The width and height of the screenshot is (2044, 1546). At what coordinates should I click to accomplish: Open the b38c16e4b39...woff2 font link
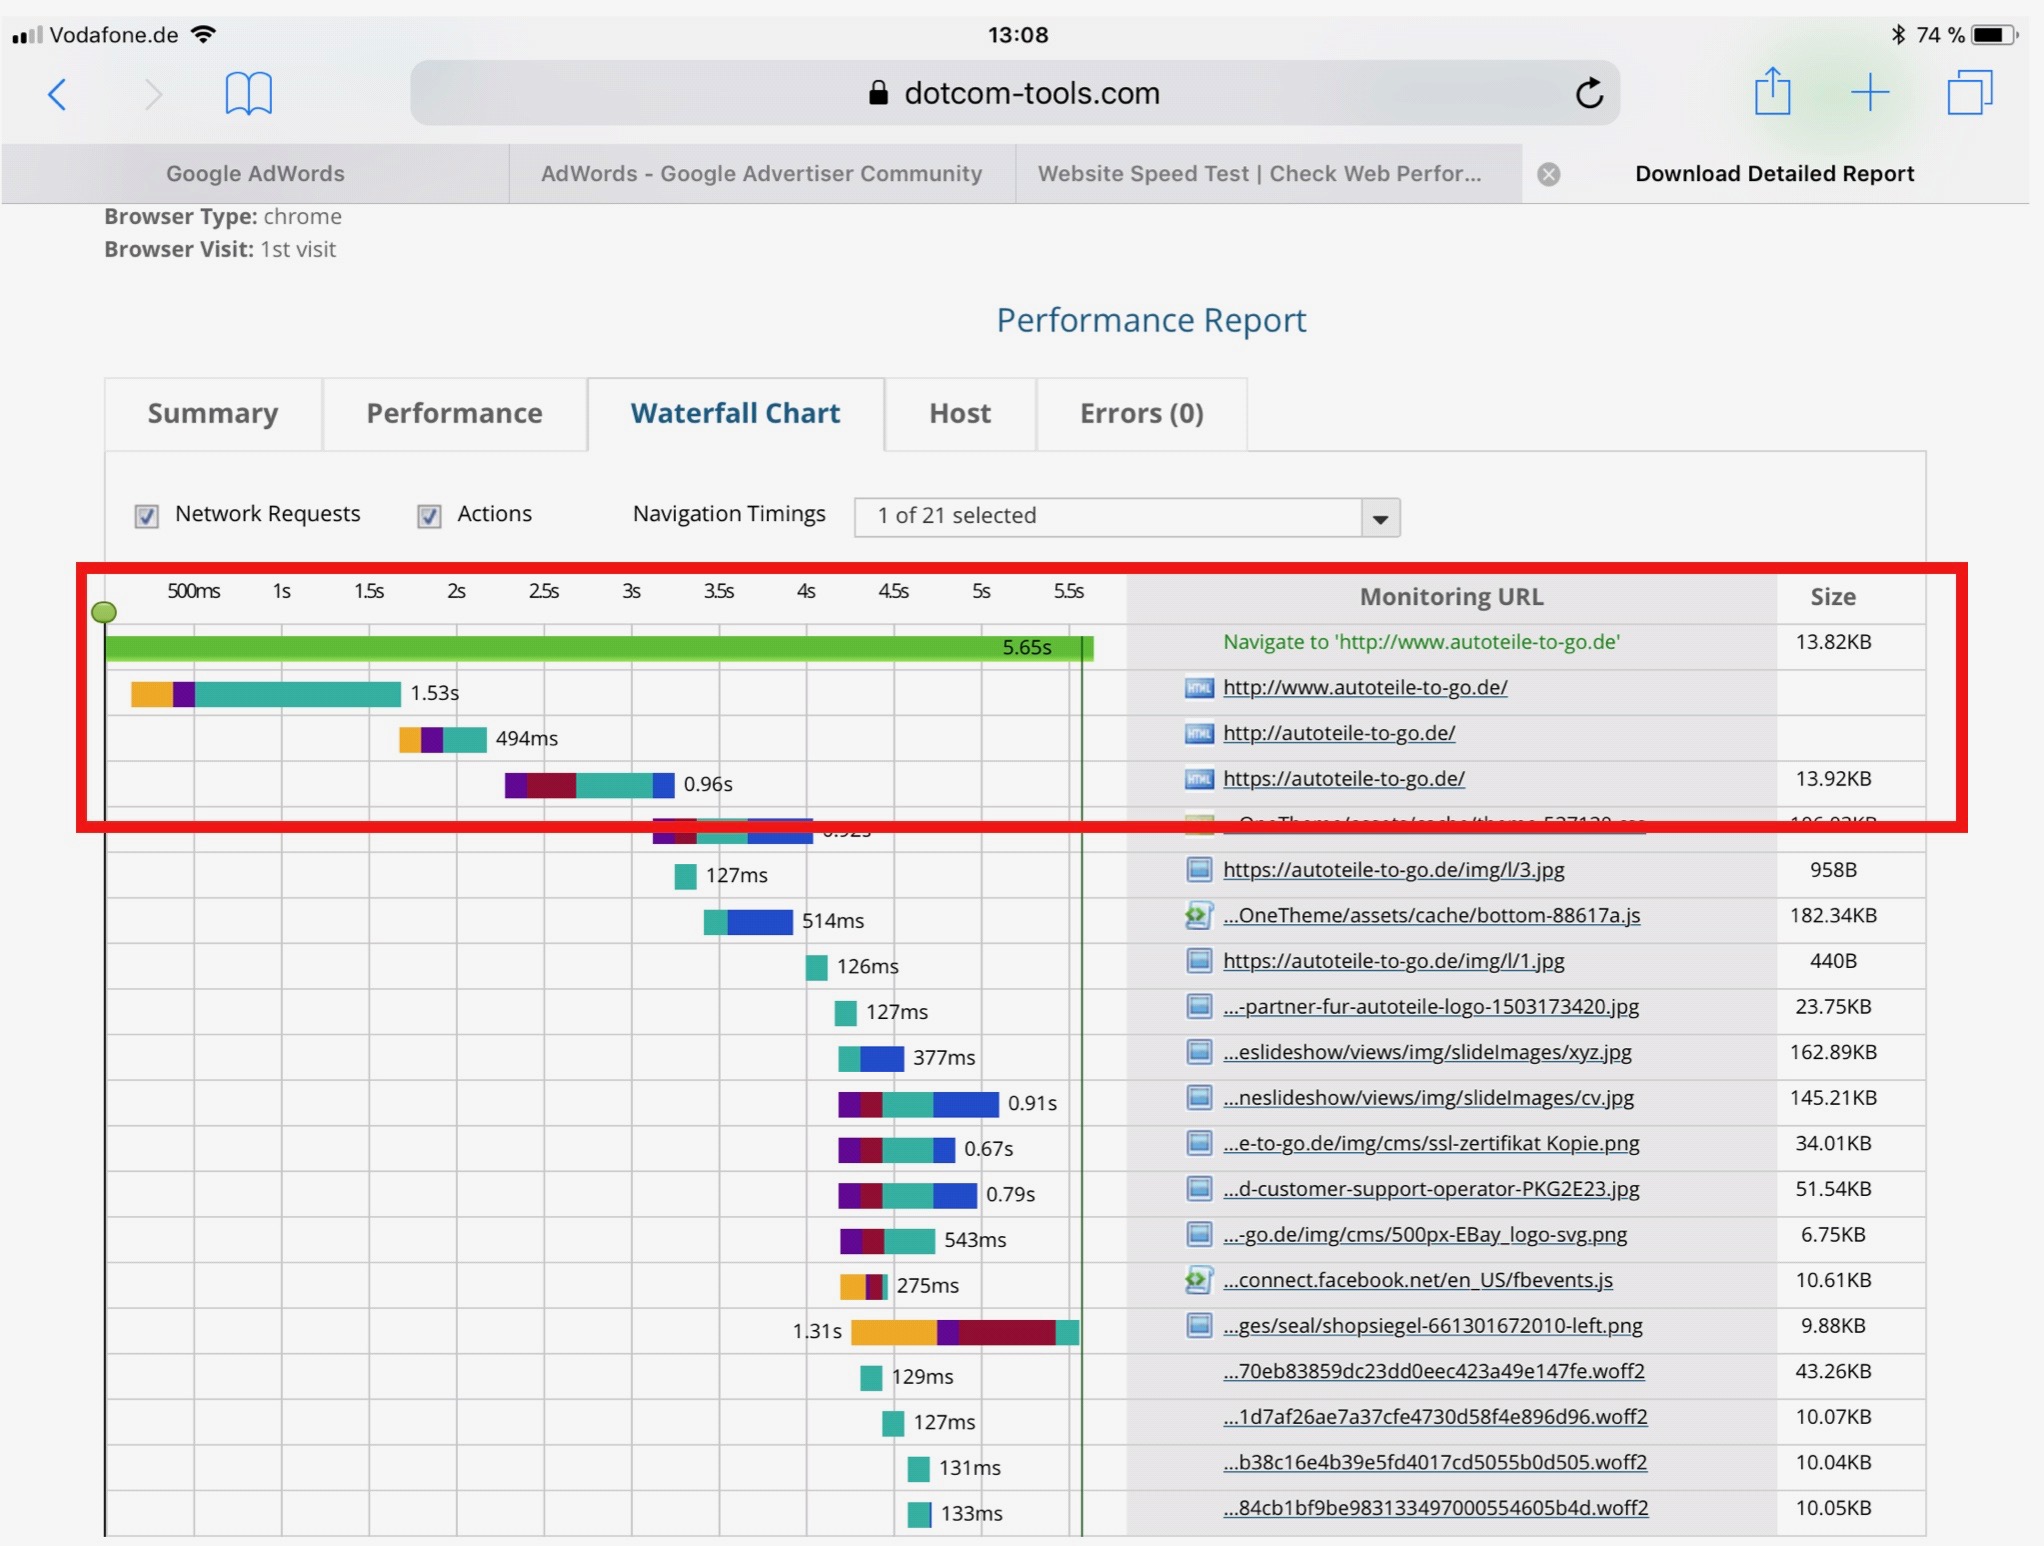click(x=1435, y=1462)
